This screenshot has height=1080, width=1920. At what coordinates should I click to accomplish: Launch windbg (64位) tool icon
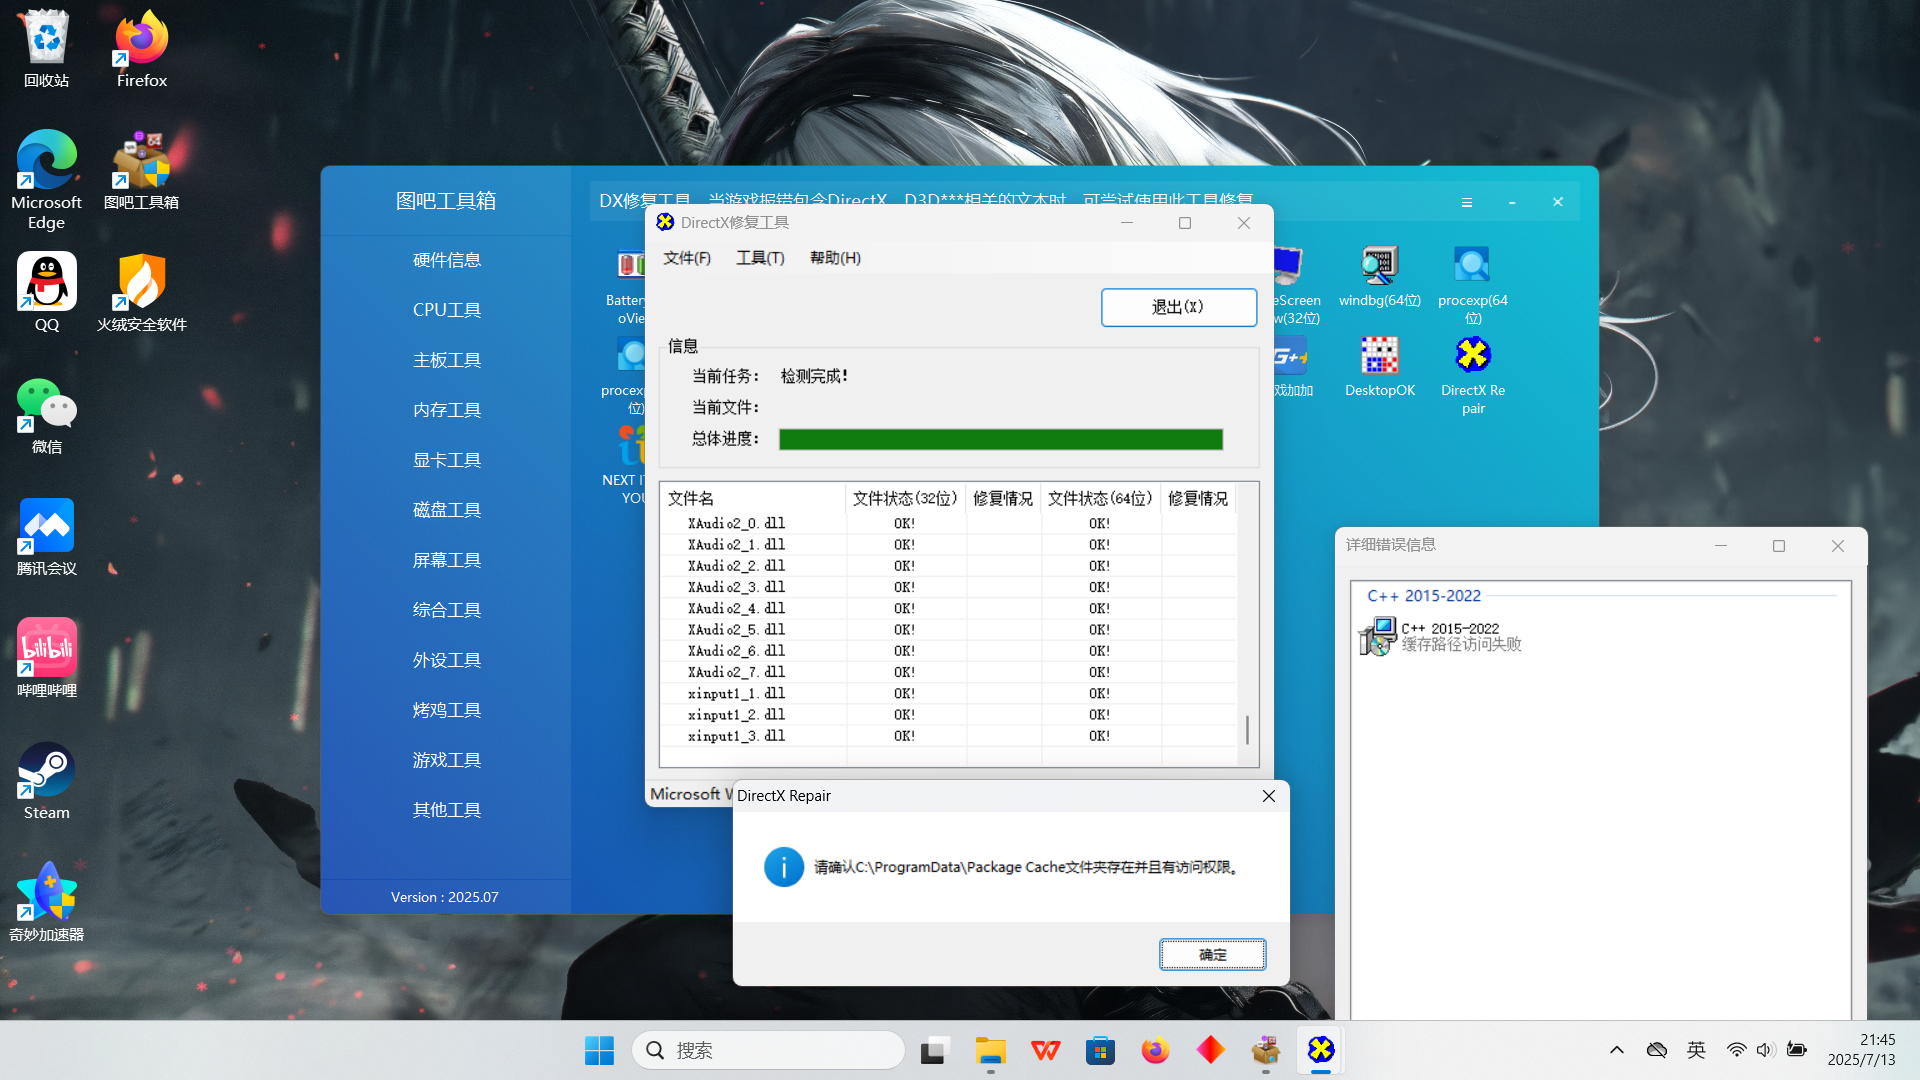coord(1379,267)
